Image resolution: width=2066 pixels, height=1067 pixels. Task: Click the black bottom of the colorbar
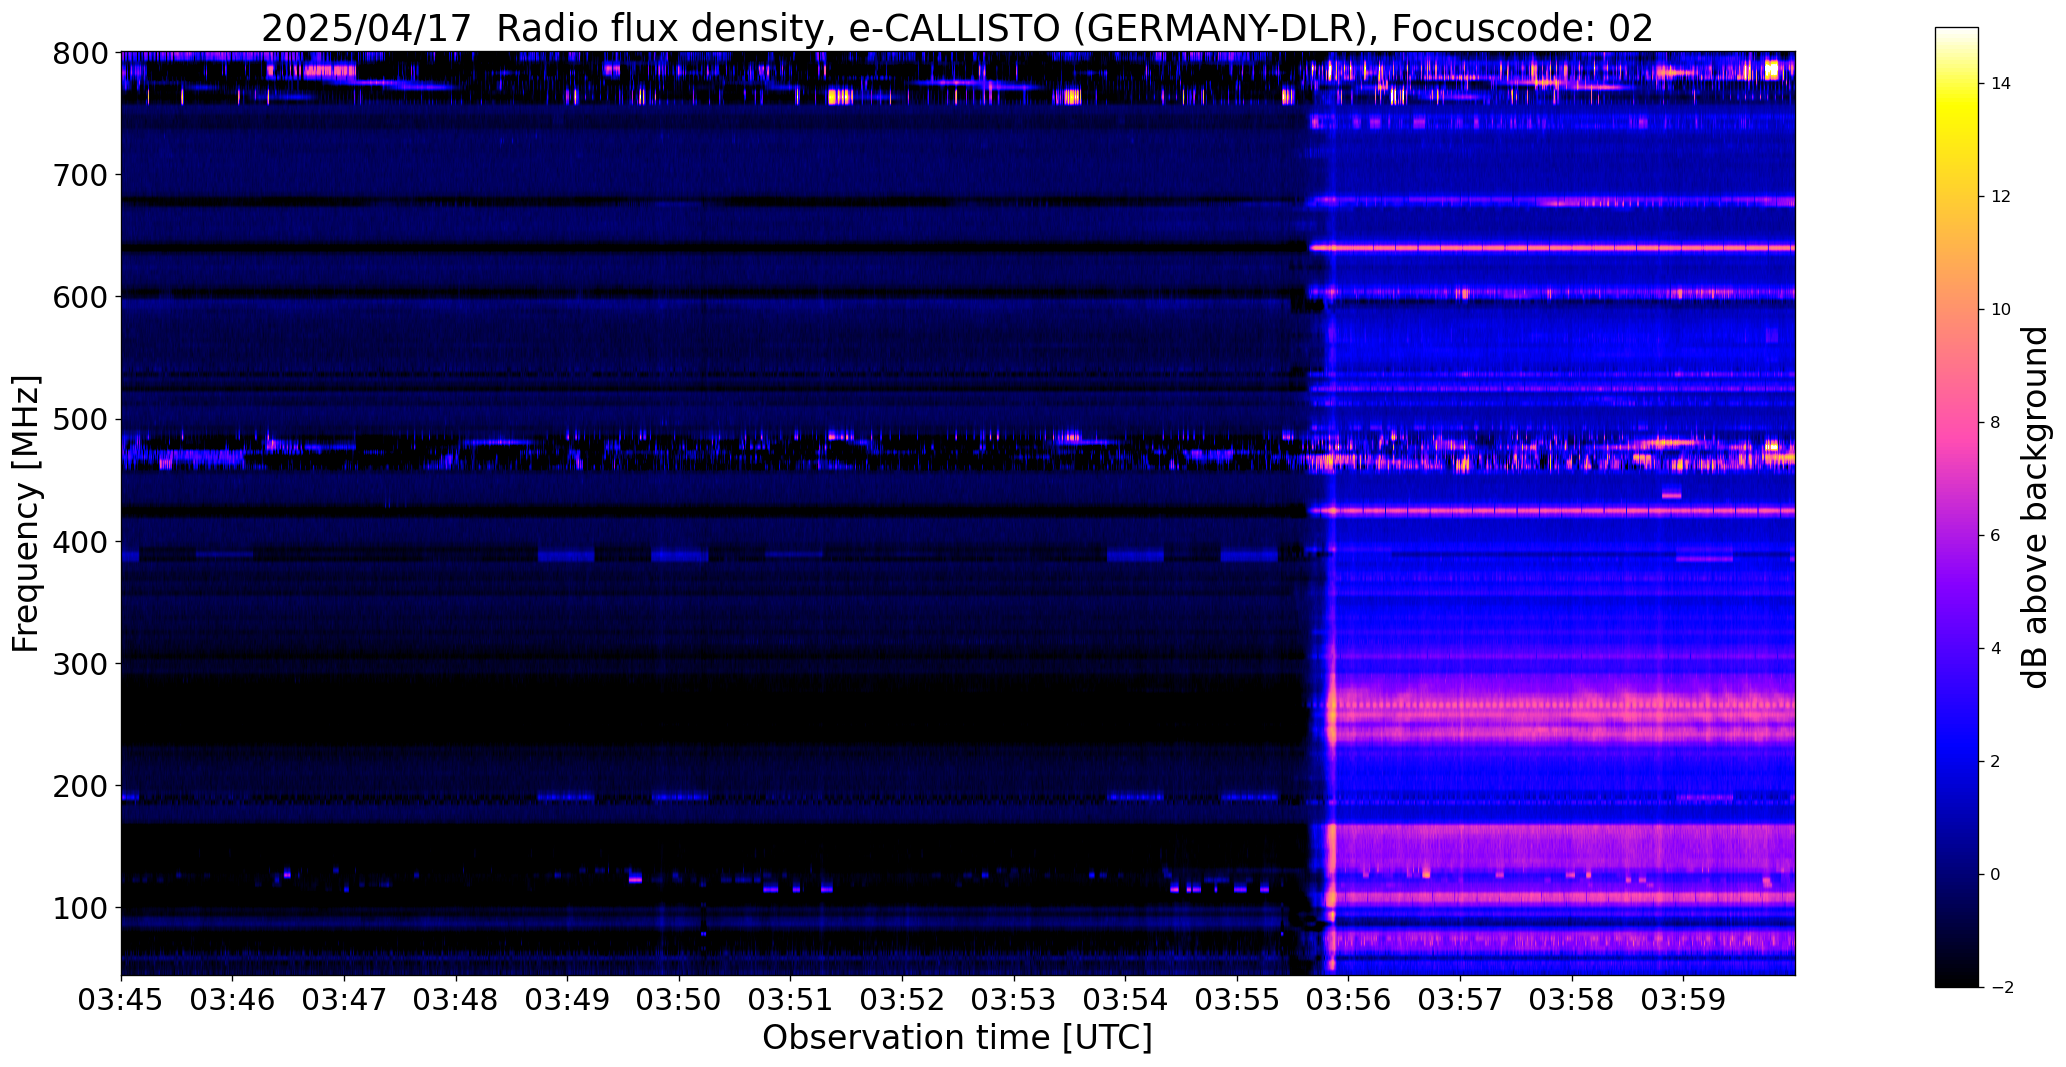click(1957, 970)
